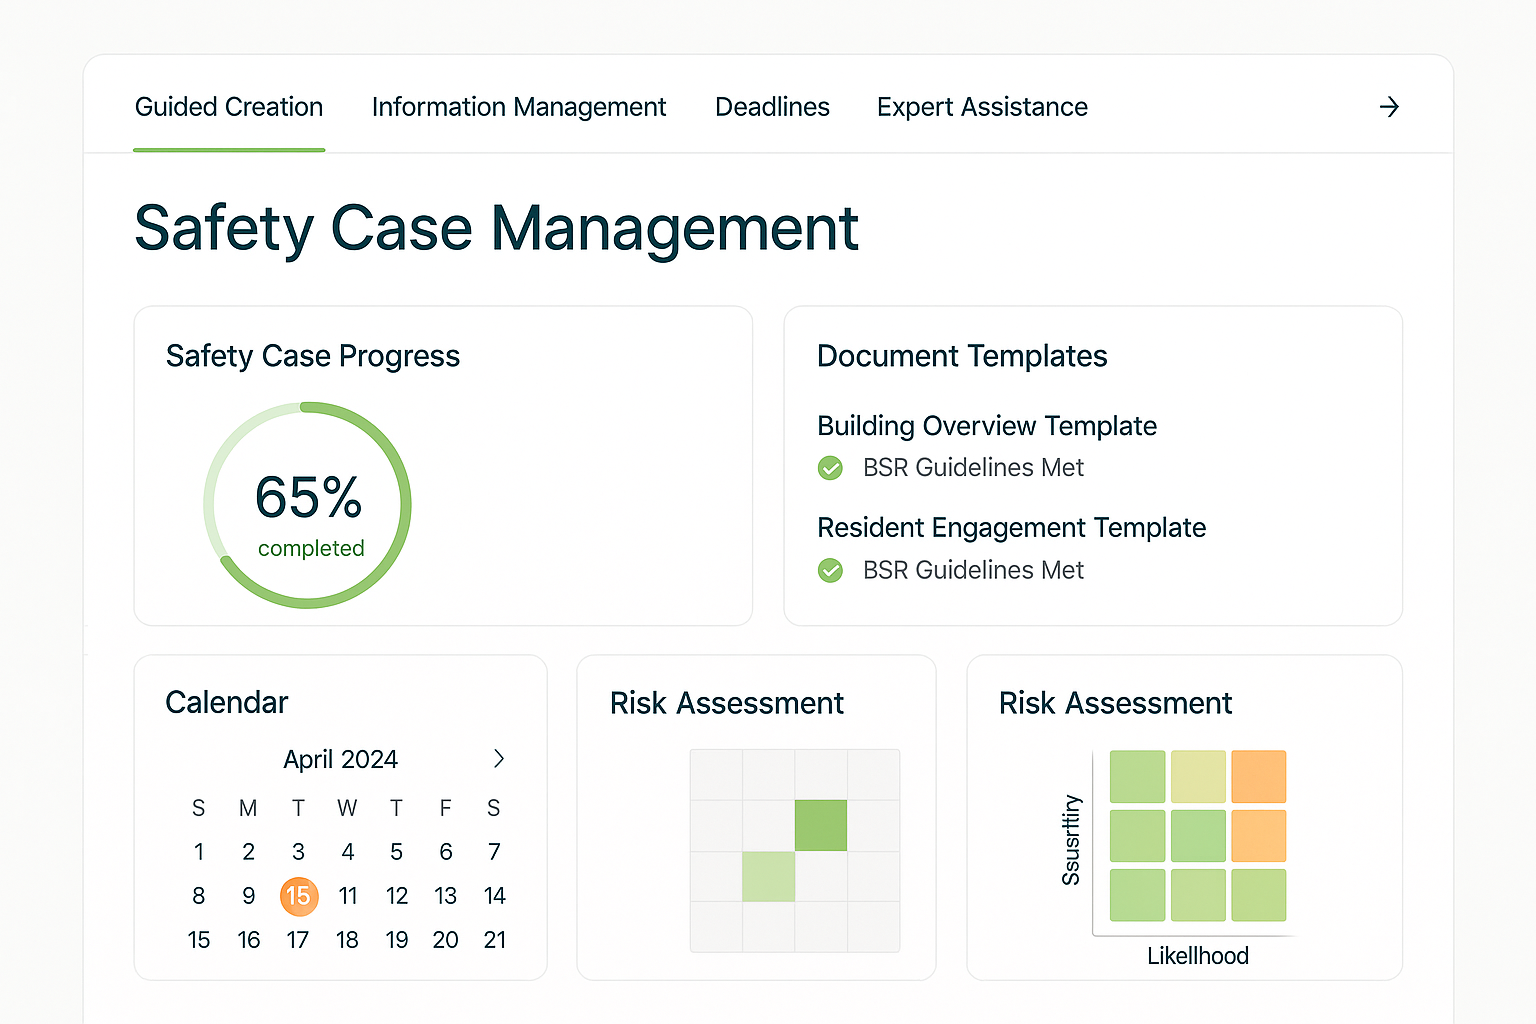Select April 15 on the calendar
Screen dimensions: 1536x1024
point(298,896)
